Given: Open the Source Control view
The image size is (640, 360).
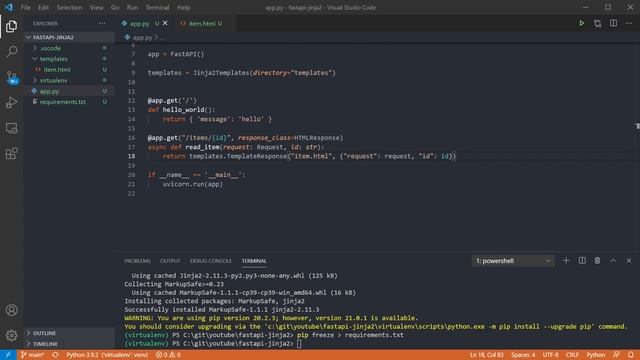Looking at the screenshot, I should [x=11, y=78].
